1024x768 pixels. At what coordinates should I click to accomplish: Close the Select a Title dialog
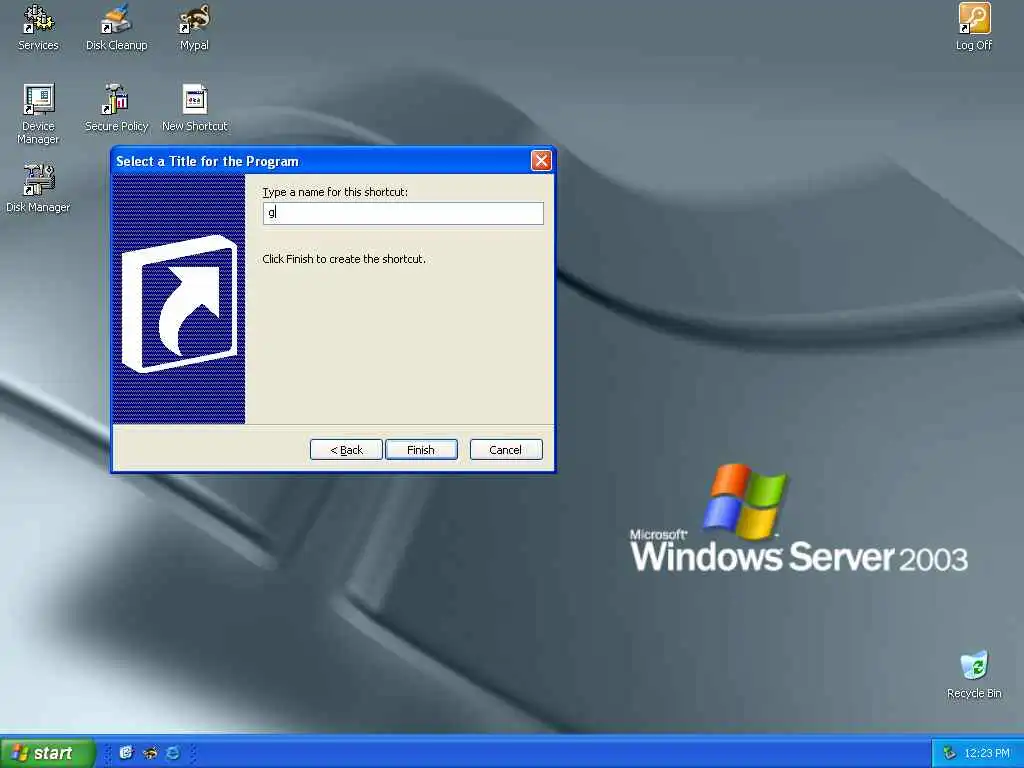pos(541,161)
